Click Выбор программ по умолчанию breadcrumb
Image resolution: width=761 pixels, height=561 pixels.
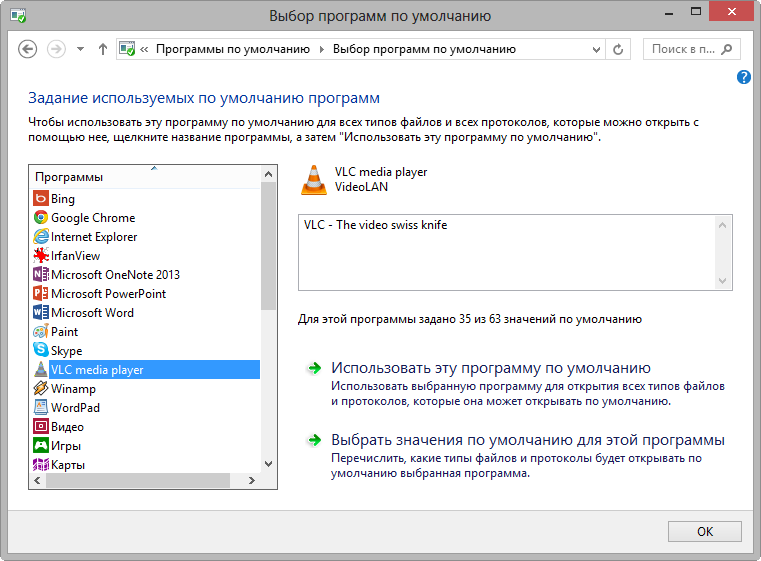pos(424,49)
